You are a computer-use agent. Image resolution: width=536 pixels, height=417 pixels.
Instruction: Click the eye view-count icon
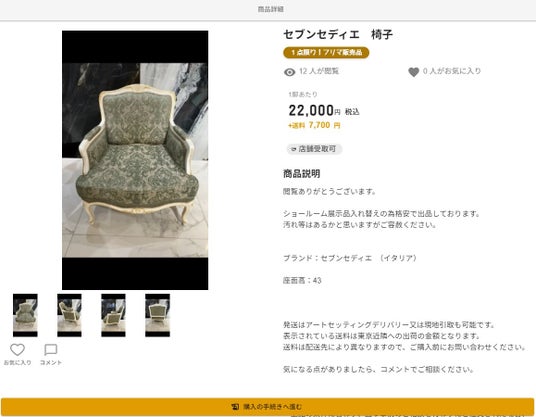[x=290, y=72]
